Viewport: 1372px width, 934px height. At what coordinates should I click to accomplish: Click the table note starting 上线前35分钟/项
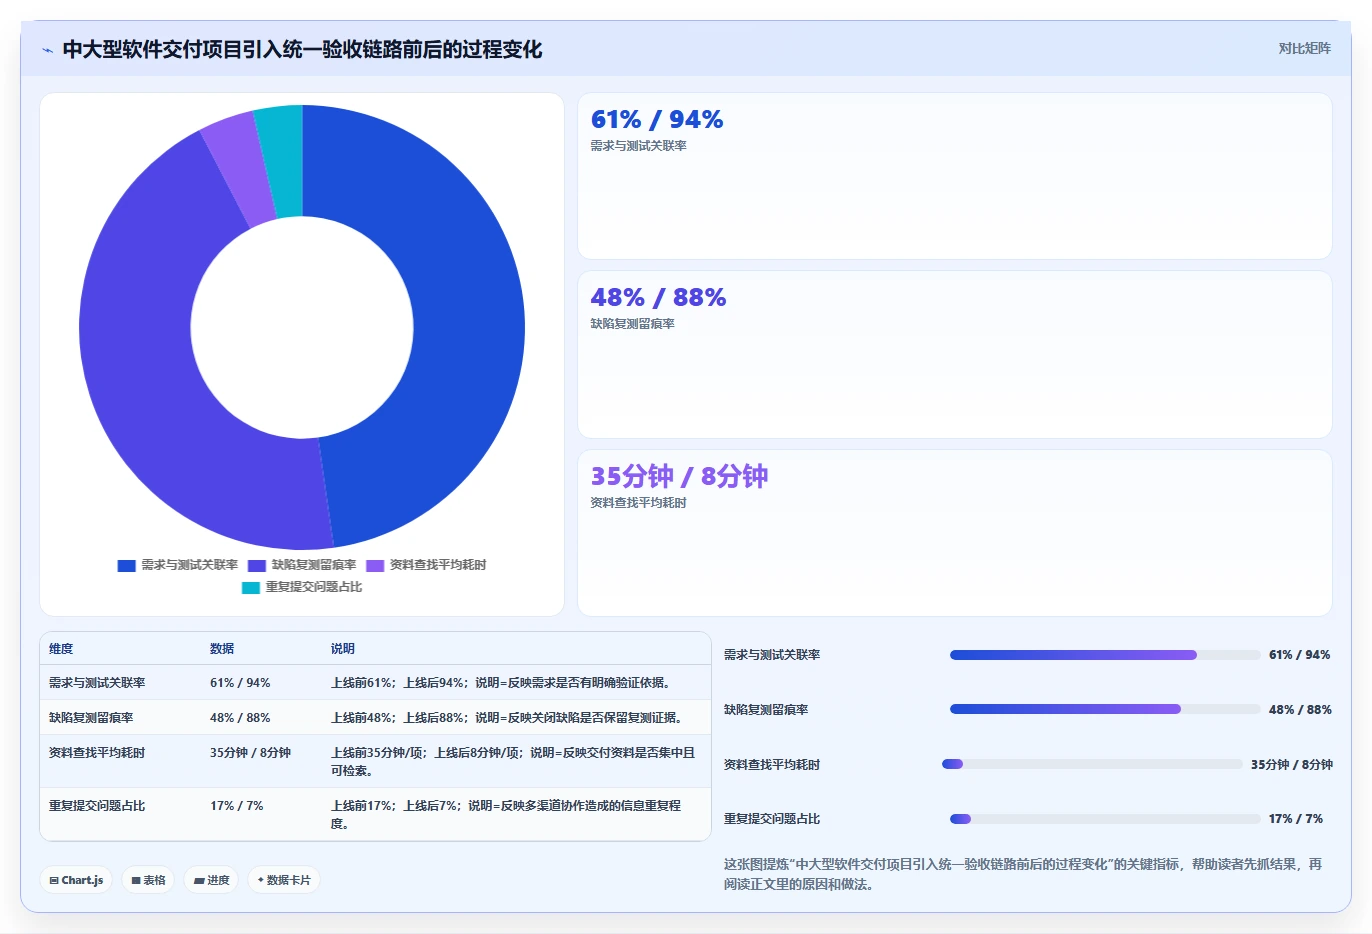pyautogui.click(x=513, y=762)
